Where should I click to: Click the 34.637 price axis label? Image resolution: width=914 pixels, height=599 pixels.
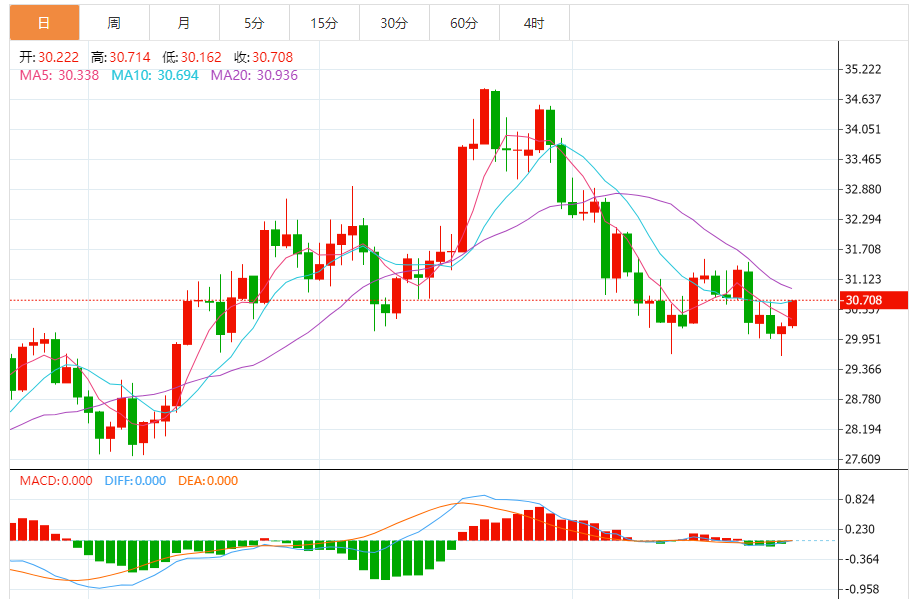pos(863,99)
